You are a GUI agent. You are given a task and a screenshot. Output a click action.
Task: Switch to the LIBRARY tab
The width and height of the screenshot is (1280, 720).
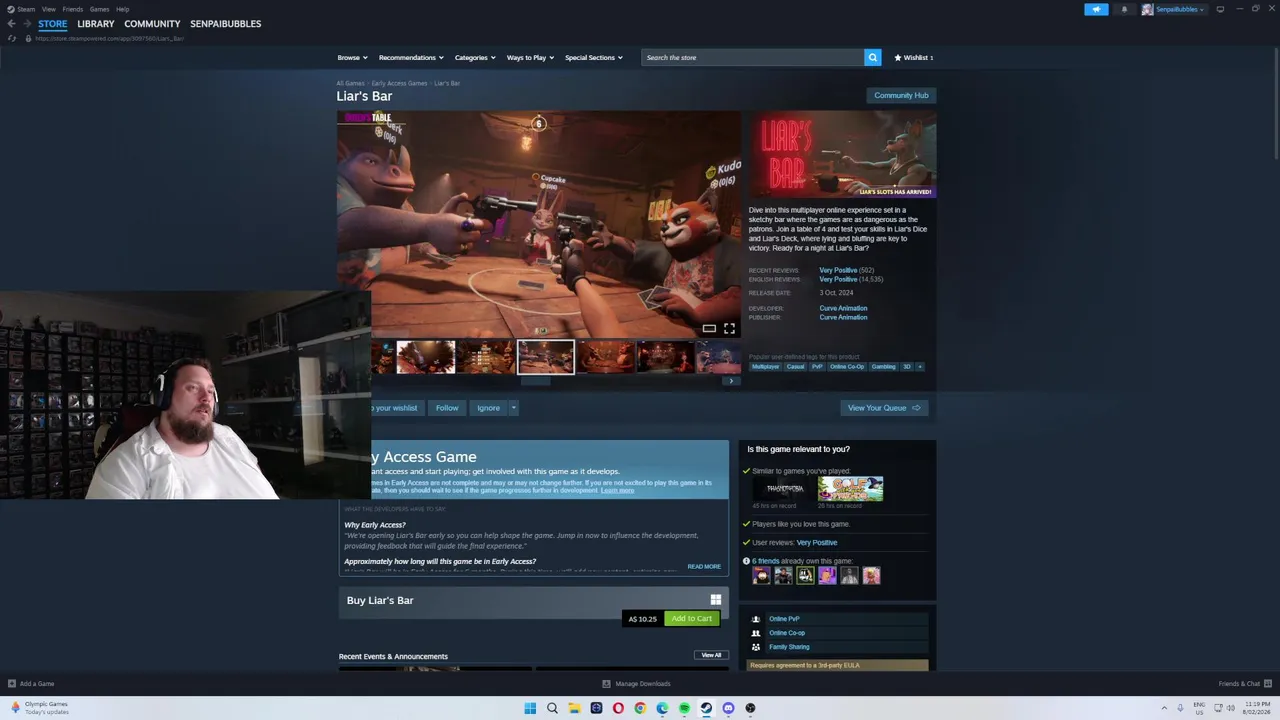pos(96,24)
